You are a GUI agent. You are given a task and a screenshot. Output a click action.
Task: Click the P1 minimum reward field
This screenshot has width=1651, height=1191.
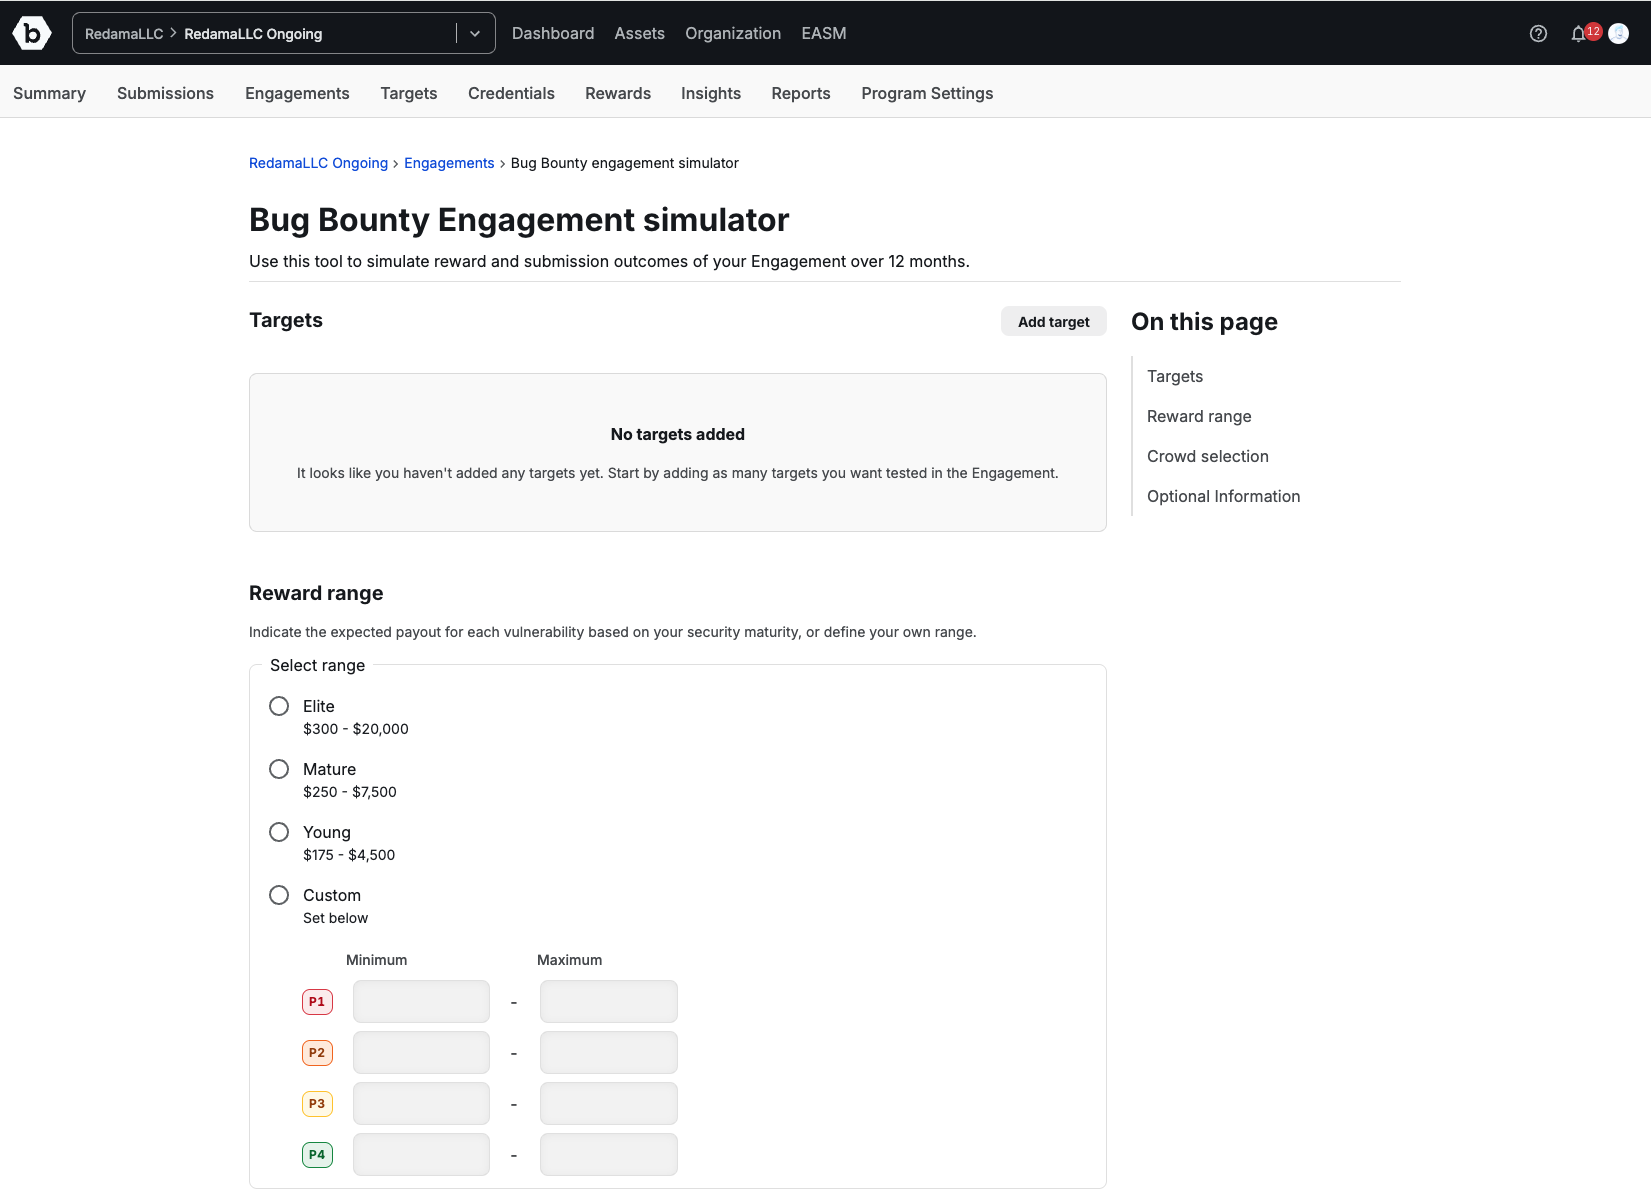pos(421,1001)
